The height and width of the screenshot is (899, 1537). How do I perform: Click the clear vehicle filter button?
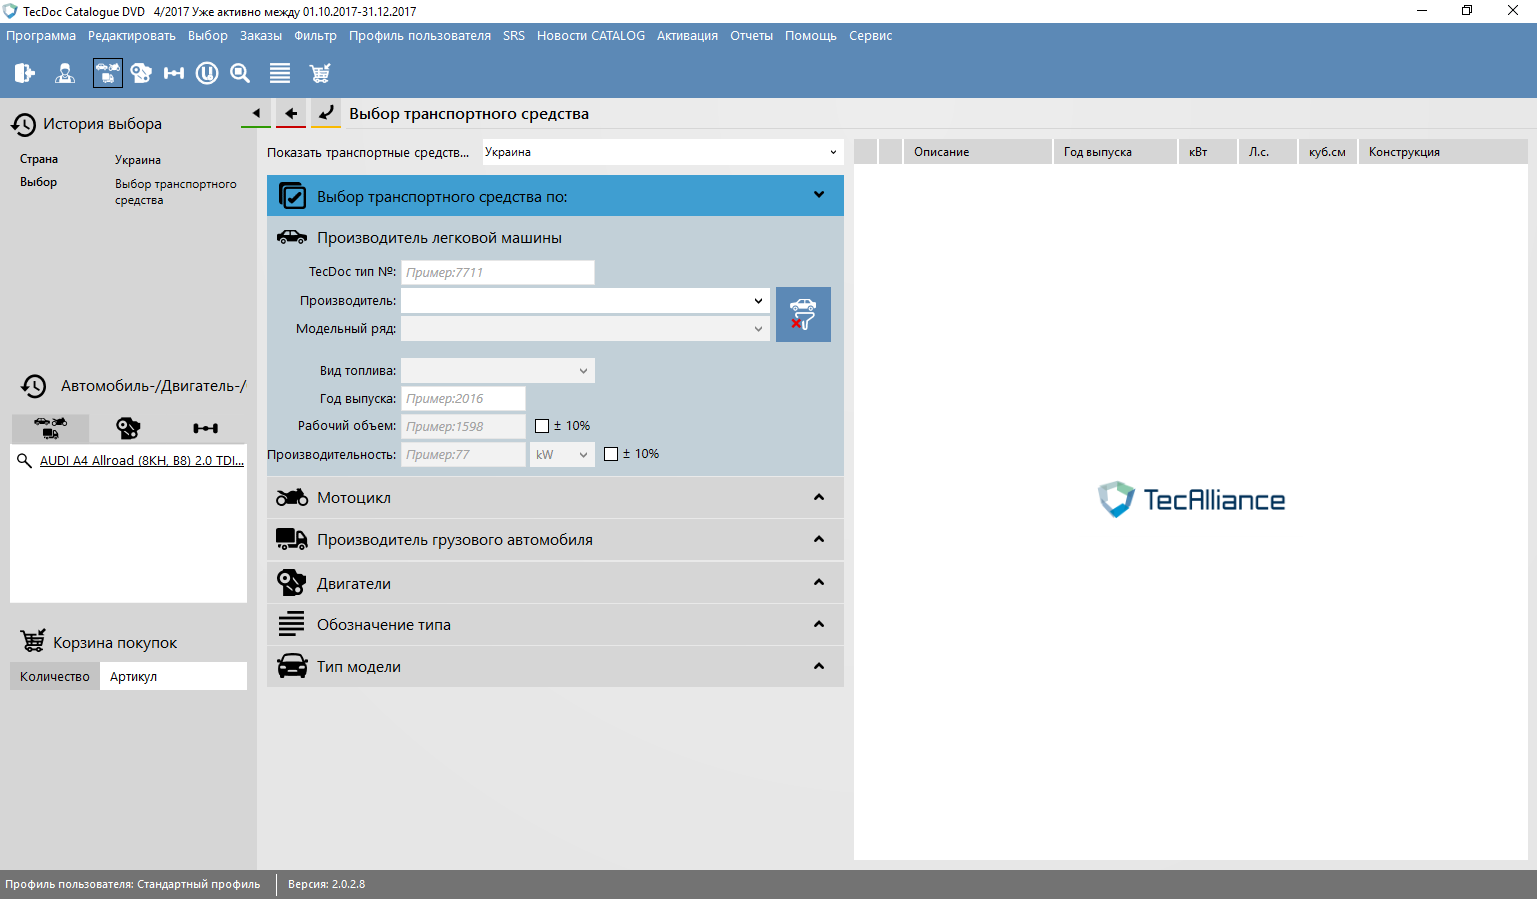tap(803, 314)
